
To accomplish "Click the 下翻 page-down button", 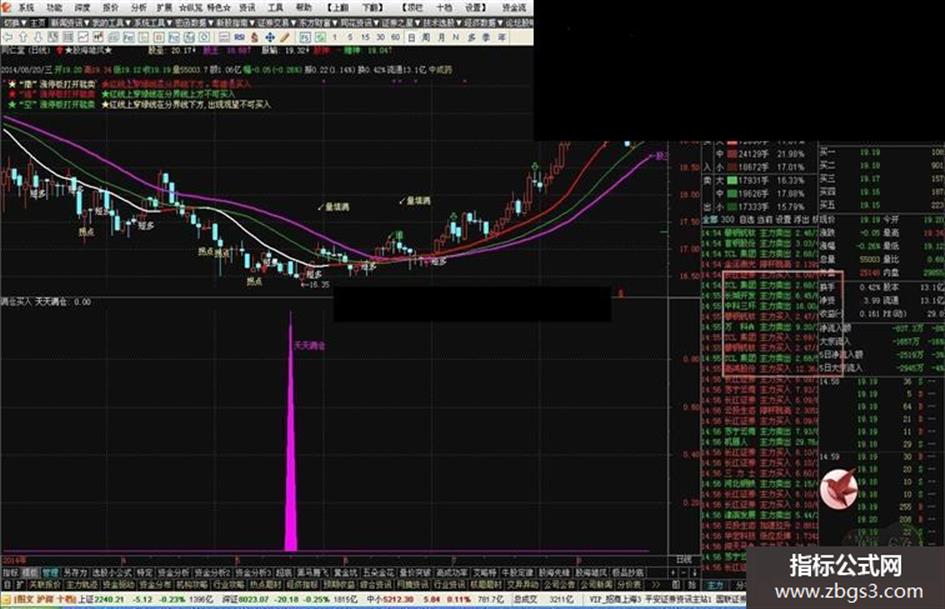I will tap(371, 7).
